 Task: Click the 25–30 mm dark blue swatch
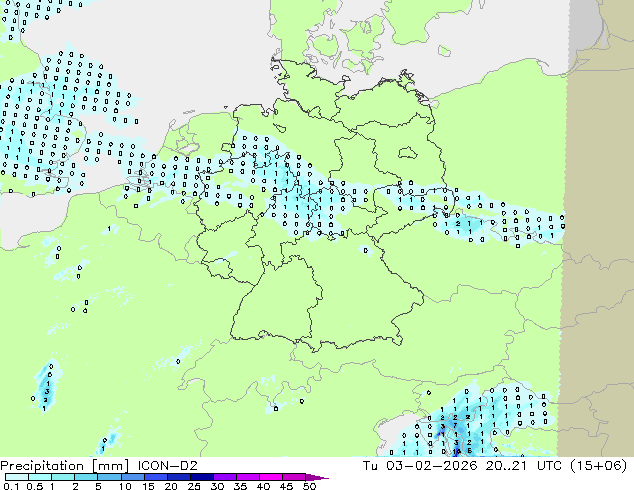tap(201, 477)
